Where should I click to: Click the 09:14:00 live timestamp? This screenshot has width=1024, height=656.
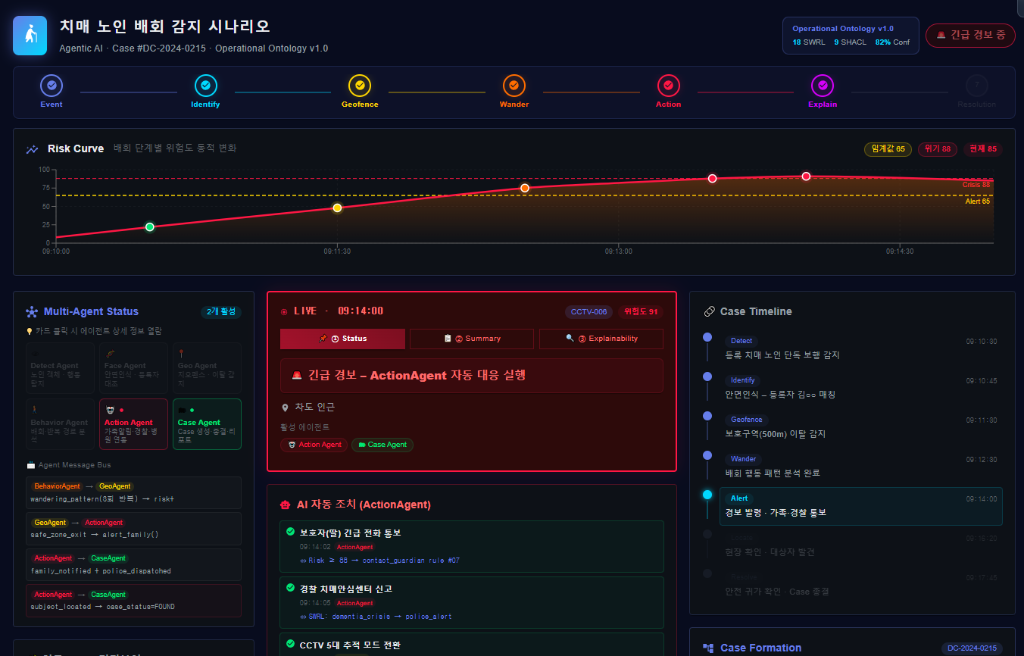point(360,312)
